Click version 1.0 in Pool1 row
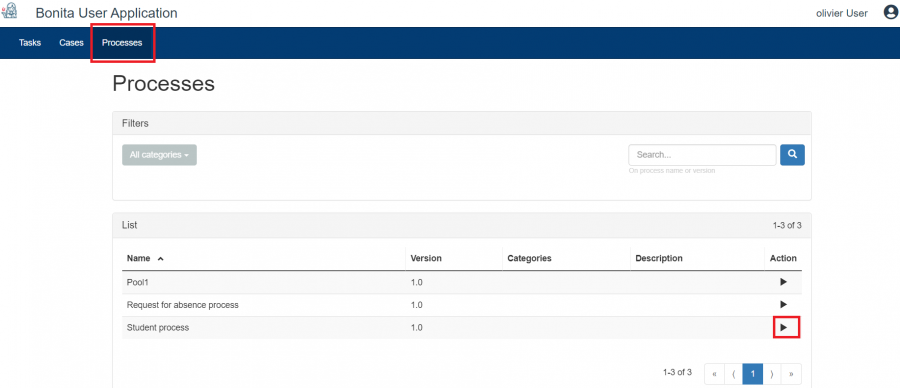Viewport: 900px width, 388px height. pyautogui.click(x=417, y=282)
